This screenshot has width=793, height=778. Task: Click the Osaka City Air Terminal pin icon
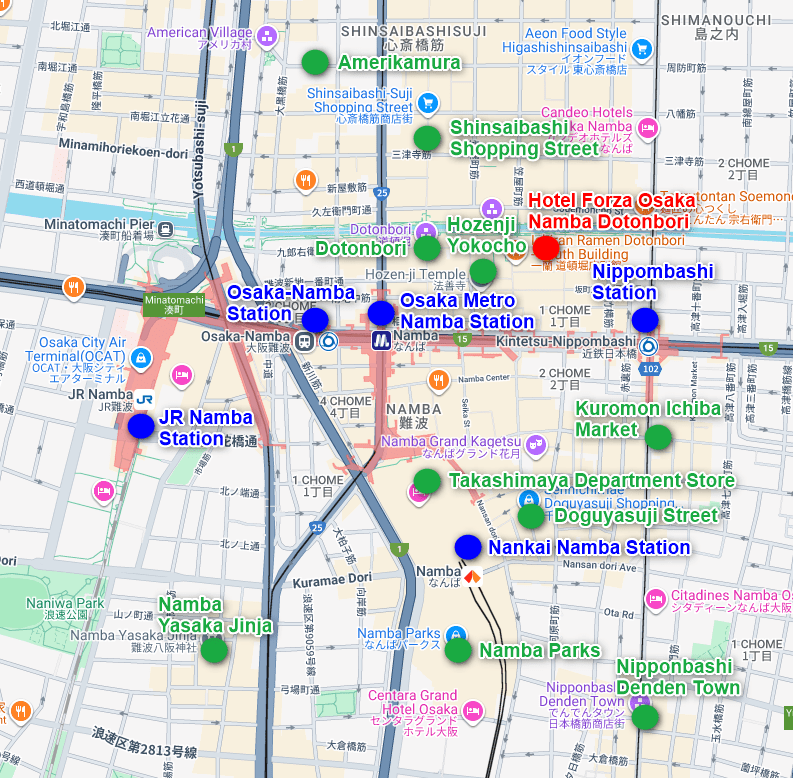[x=141, y=358]
